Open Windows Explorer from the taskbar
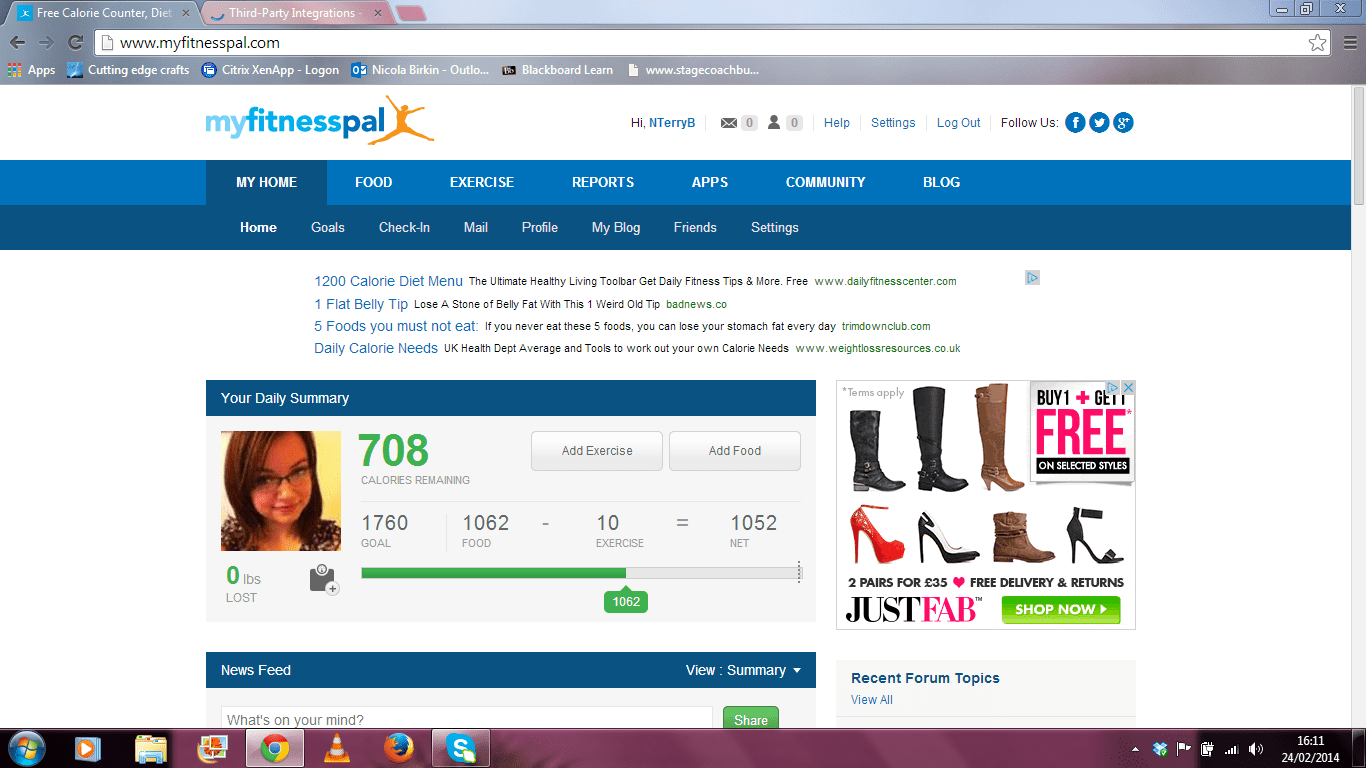 click(x=150, y=747)
